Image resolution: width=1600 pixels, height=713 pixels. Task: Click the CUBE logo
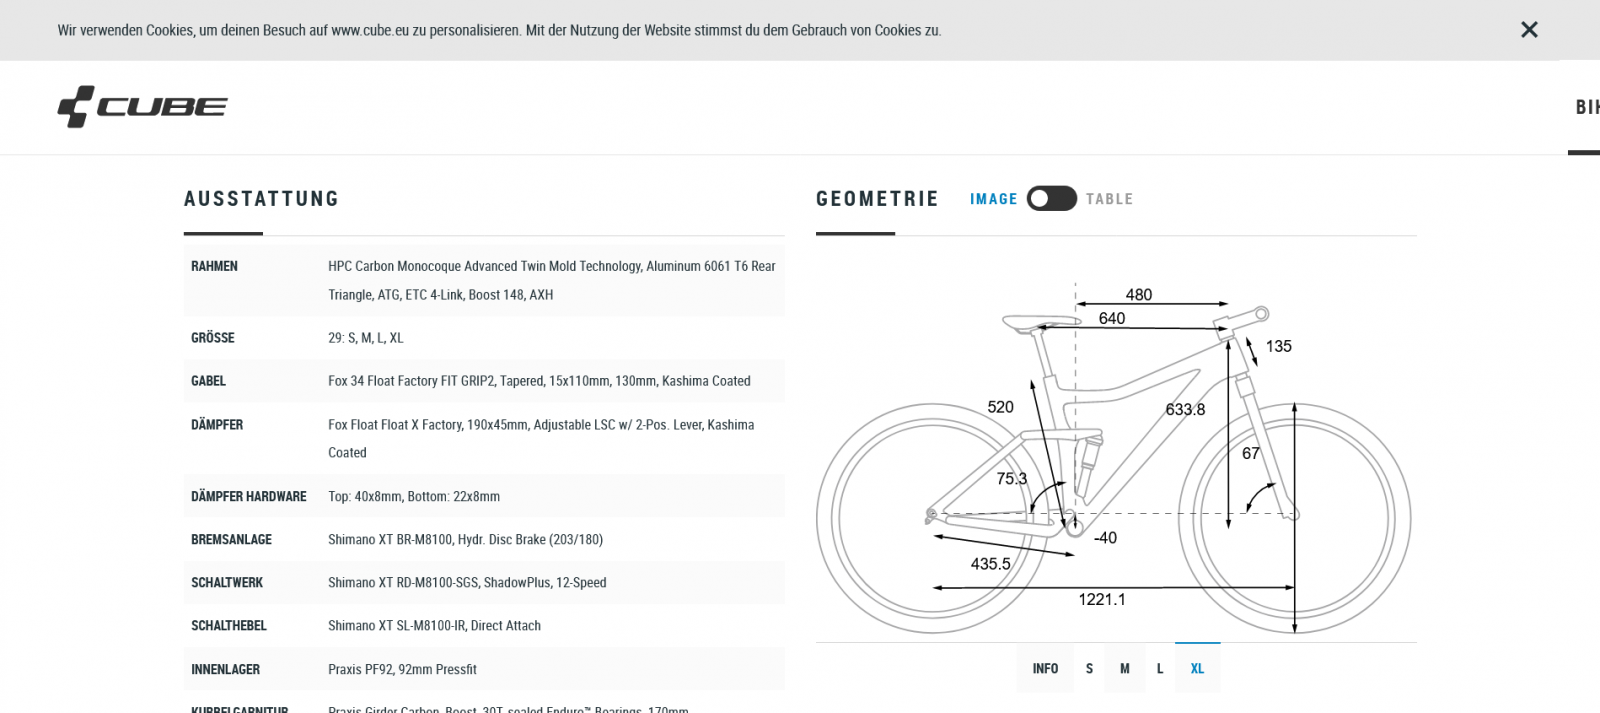coord(143,107)
